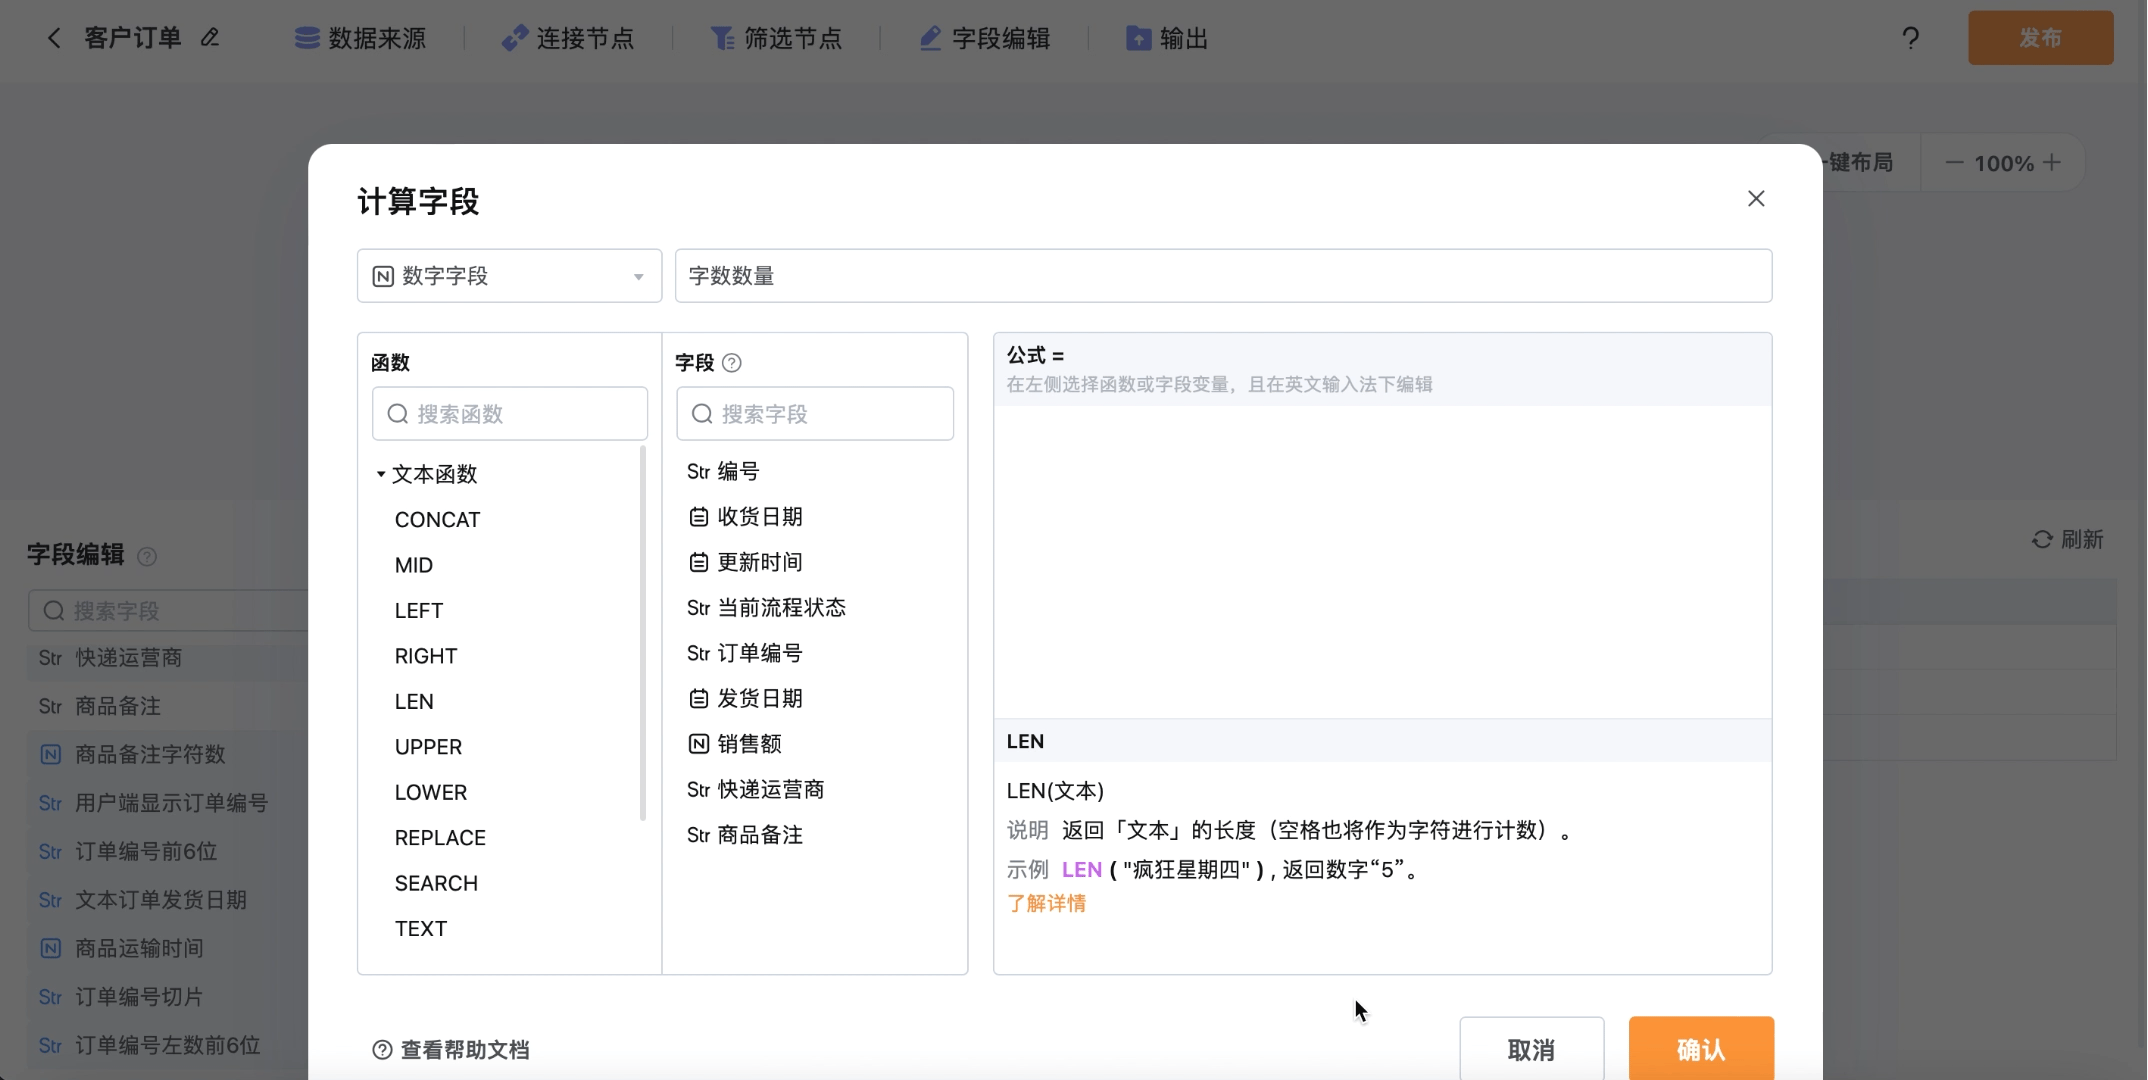Select 文本订单发货日期 in background field list
This screenshot has height=1080, width=2148.
tap(142, 900)
